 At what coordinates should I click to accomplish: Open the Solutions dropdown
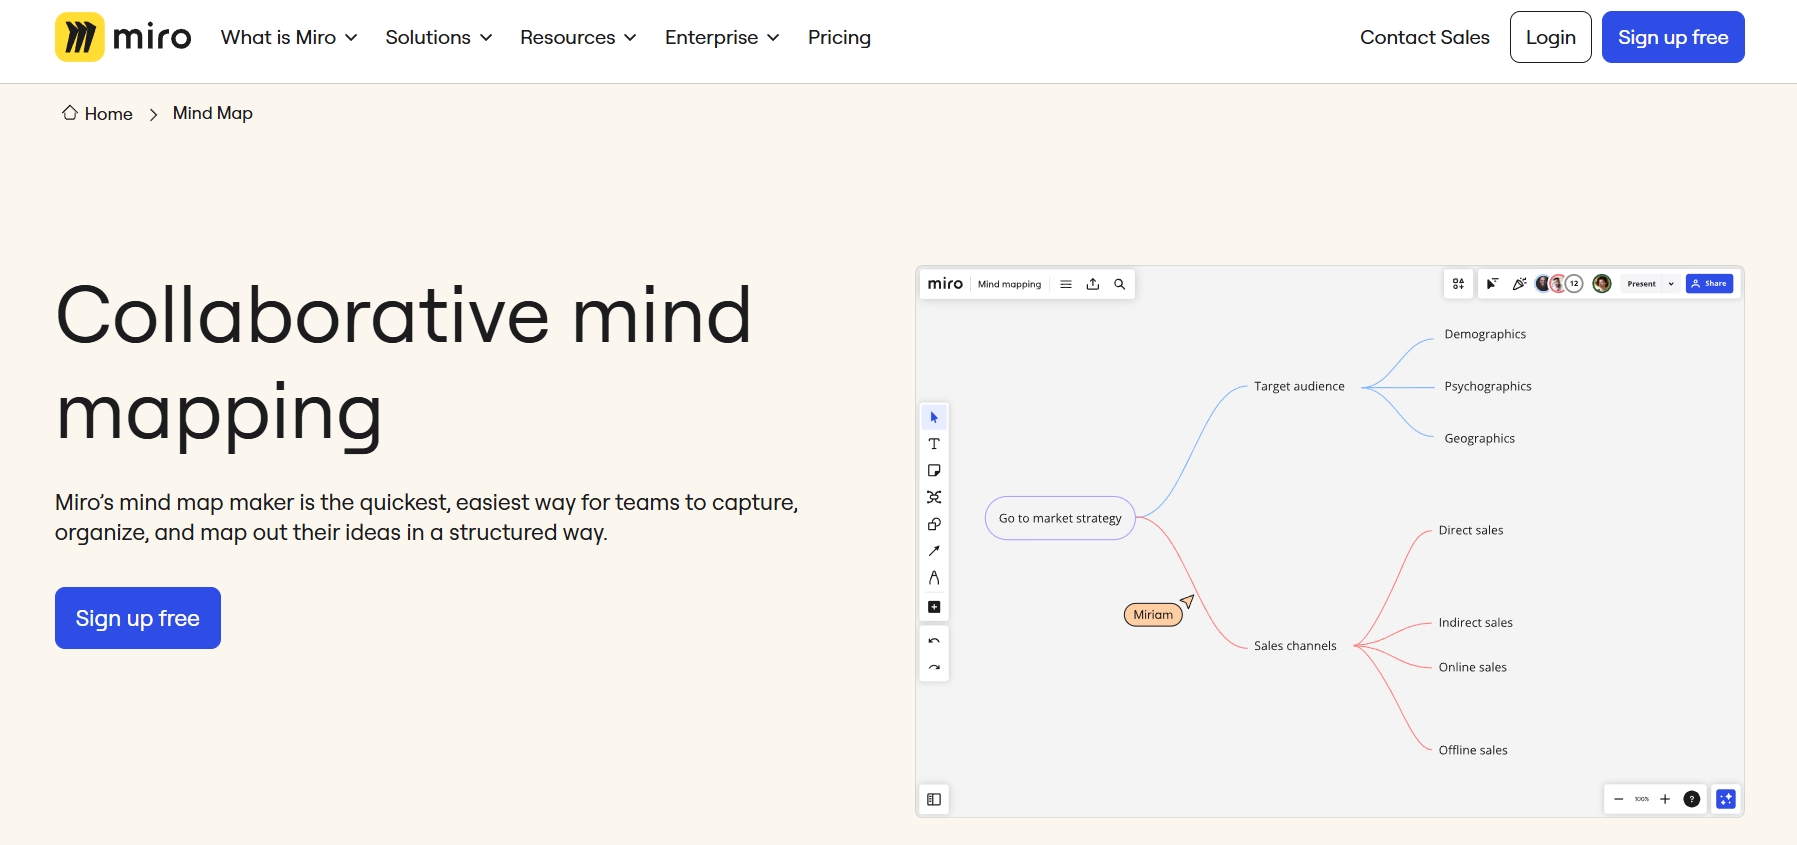(x=439, y=37)
